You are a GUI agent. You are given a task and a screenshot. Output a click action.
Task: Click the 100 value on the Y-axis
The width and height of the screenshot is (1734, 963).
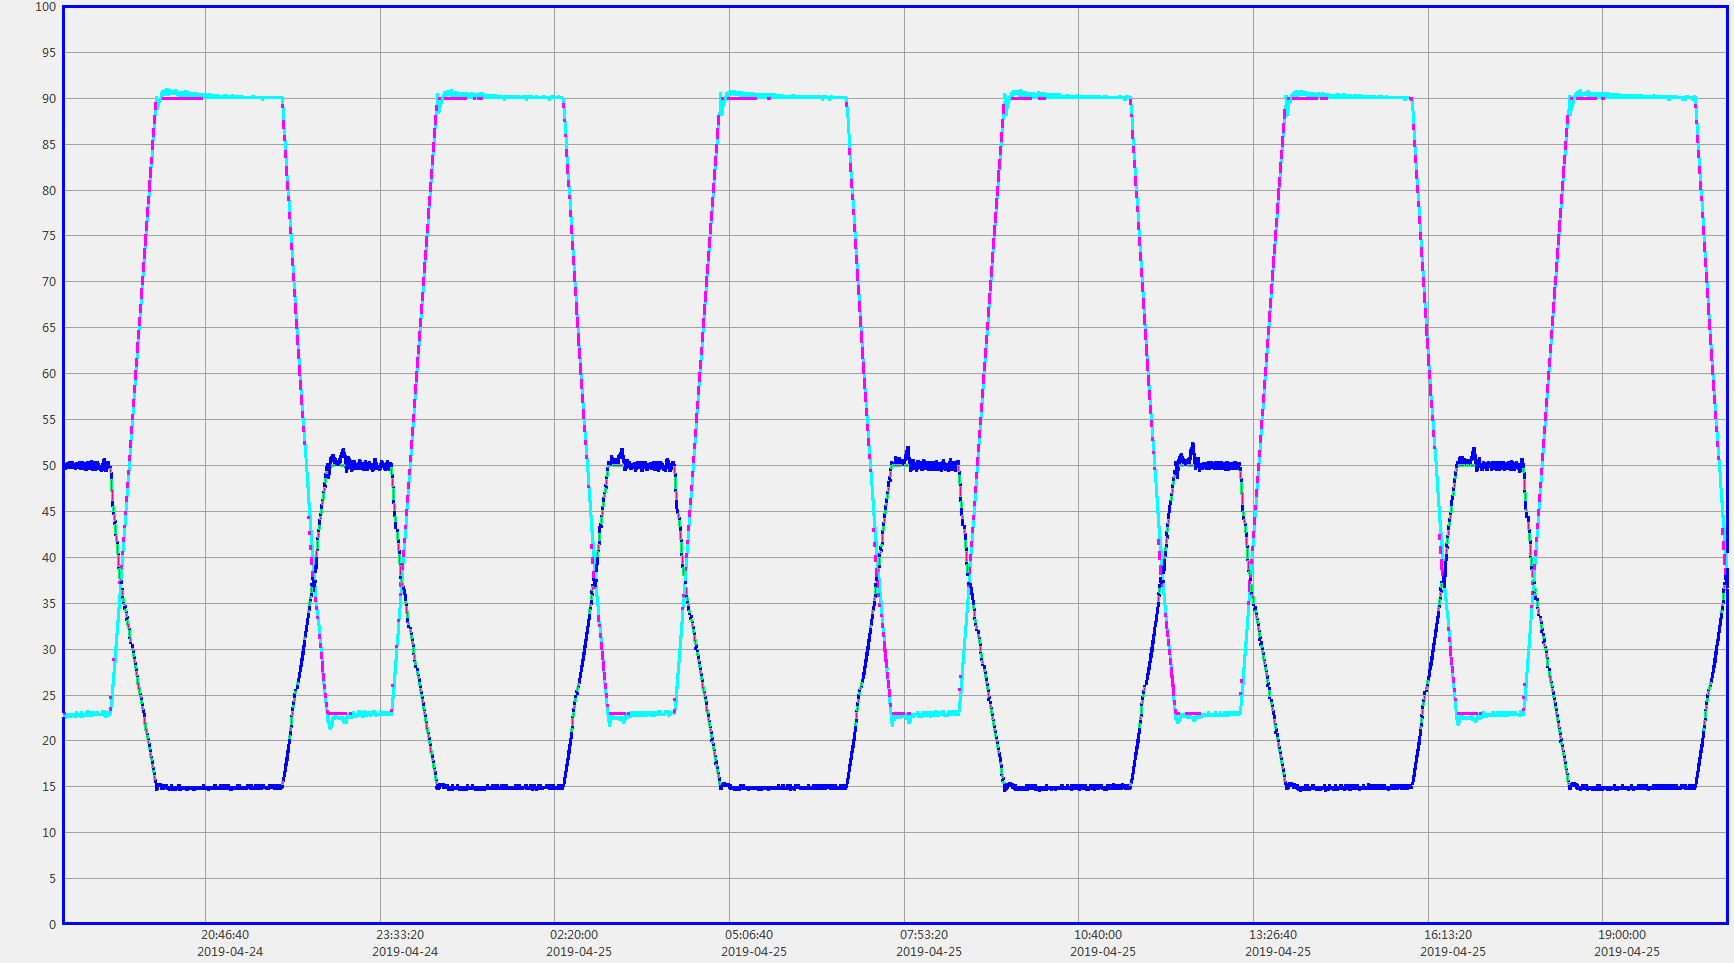pos(46,7)
